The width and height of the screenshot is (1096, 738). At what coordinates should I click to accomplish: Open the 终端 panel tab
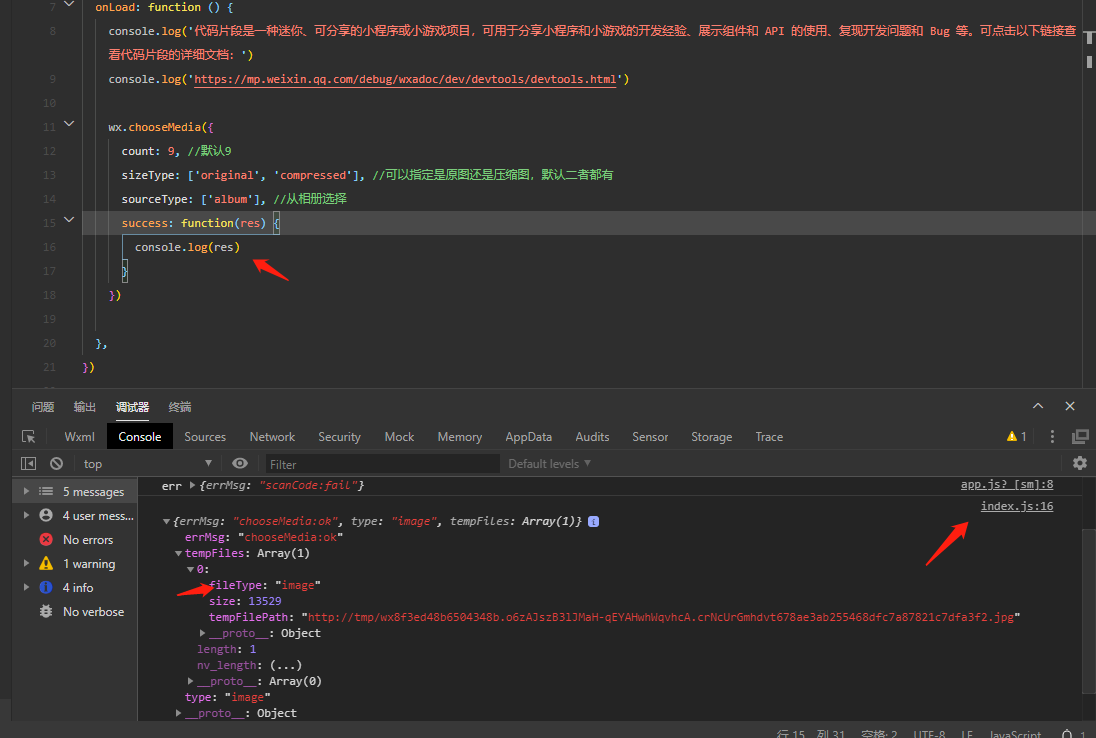(180, 407)
